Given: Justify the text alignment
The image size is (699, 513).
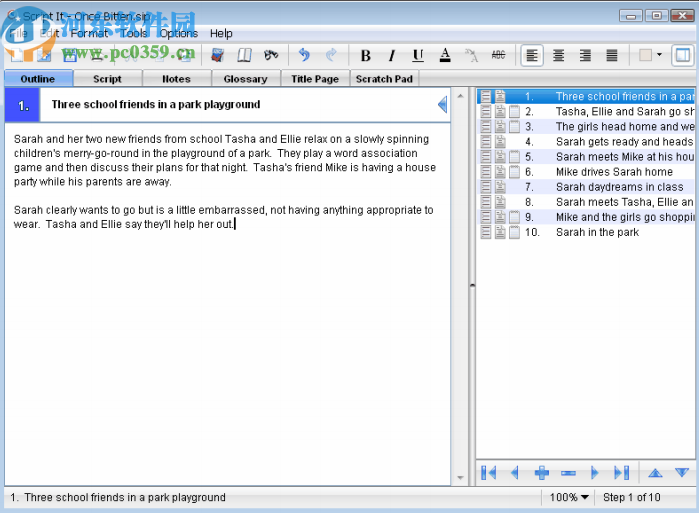Looking at the screenshot, I should click(x=612, y=55).
